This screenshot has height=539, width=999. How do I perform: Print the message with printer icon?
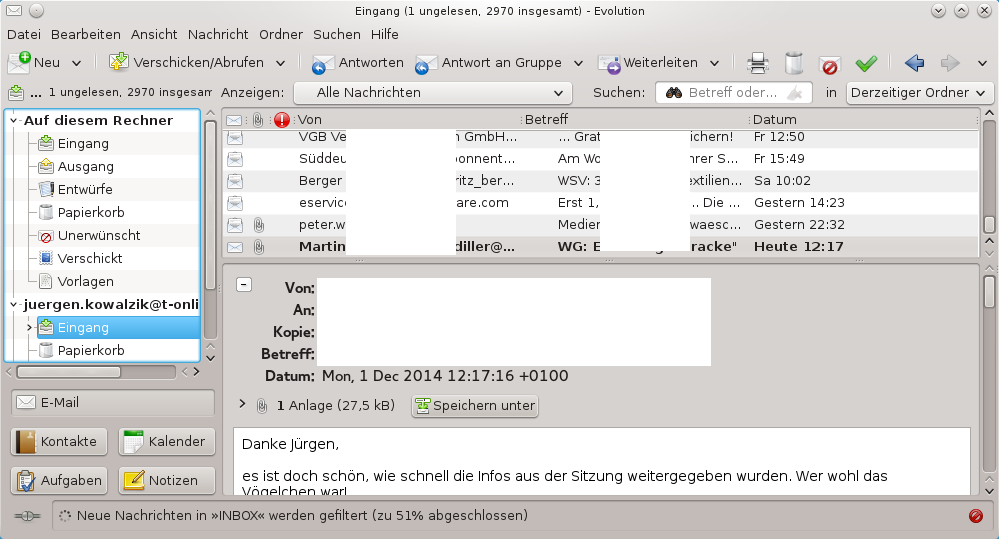[x=758, y=62]
